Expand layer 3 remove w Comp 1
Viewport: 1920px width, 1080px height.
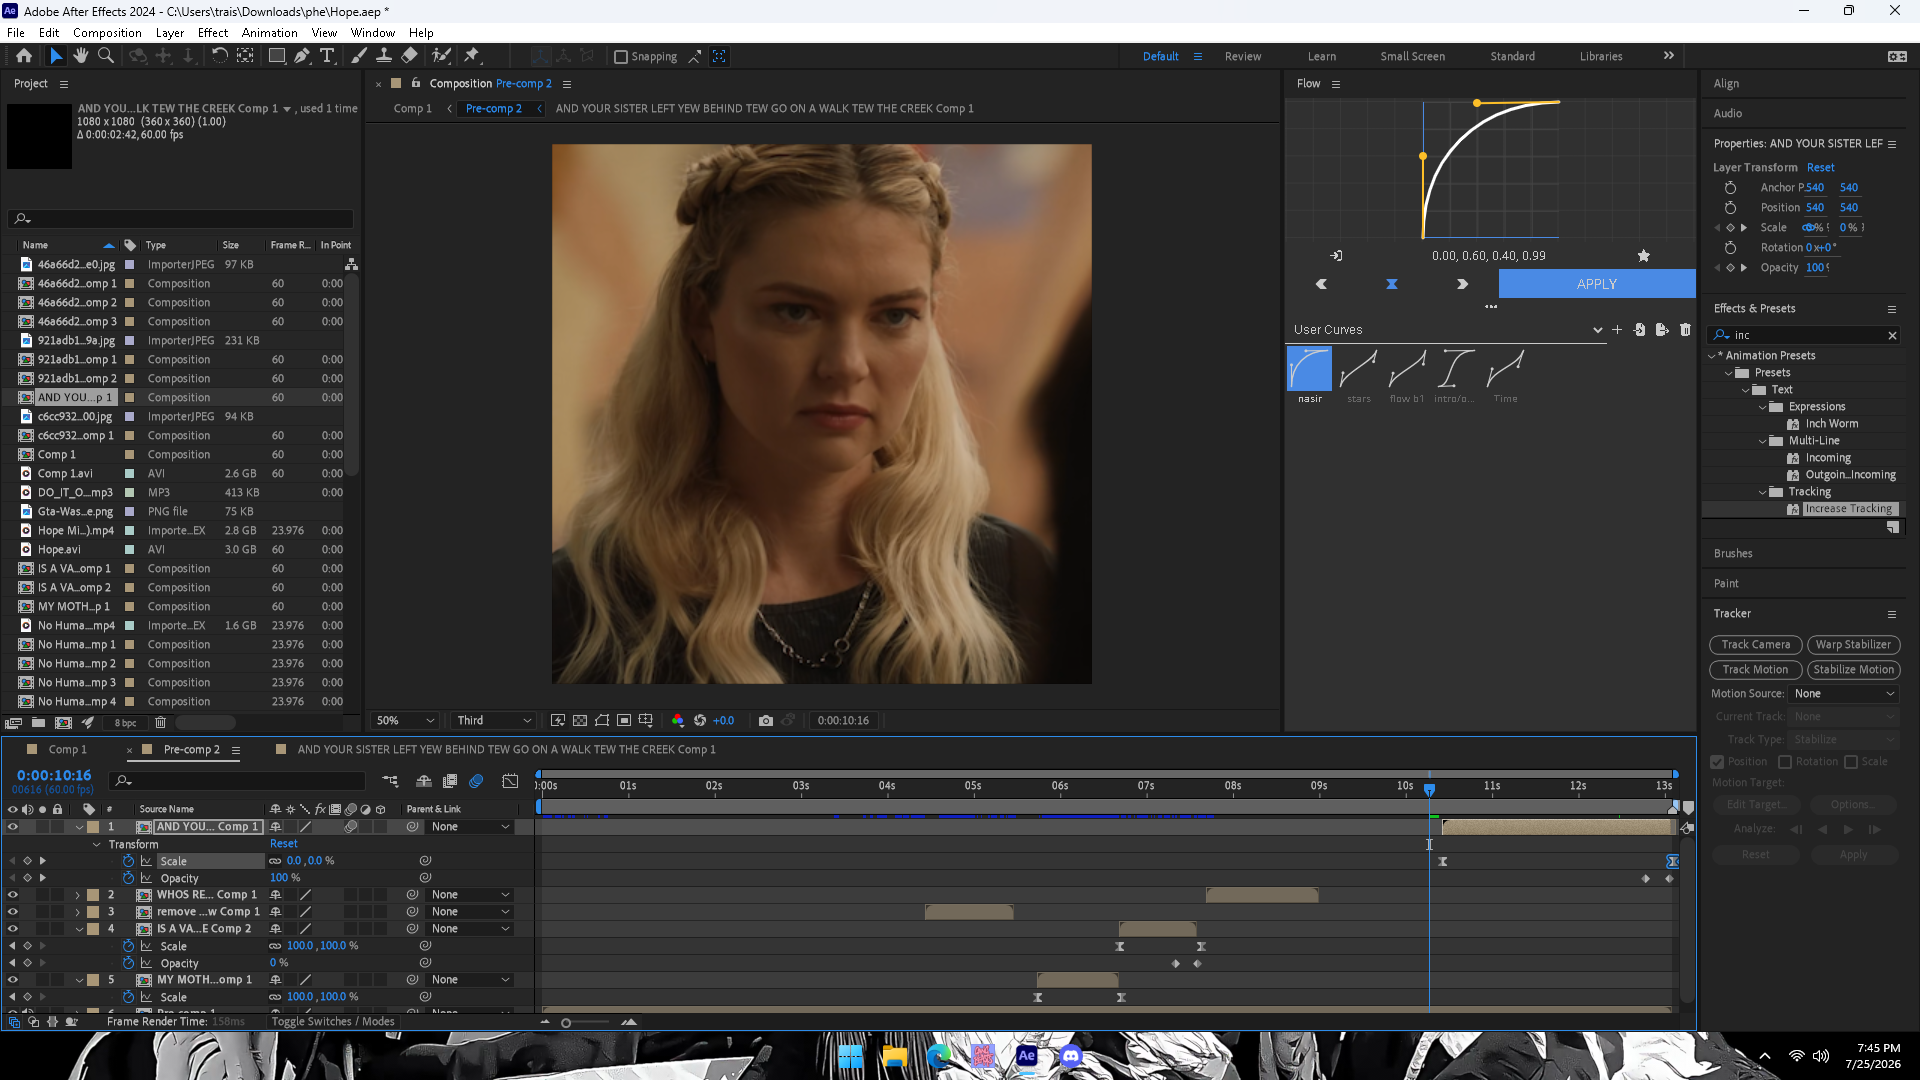point(78,912)
